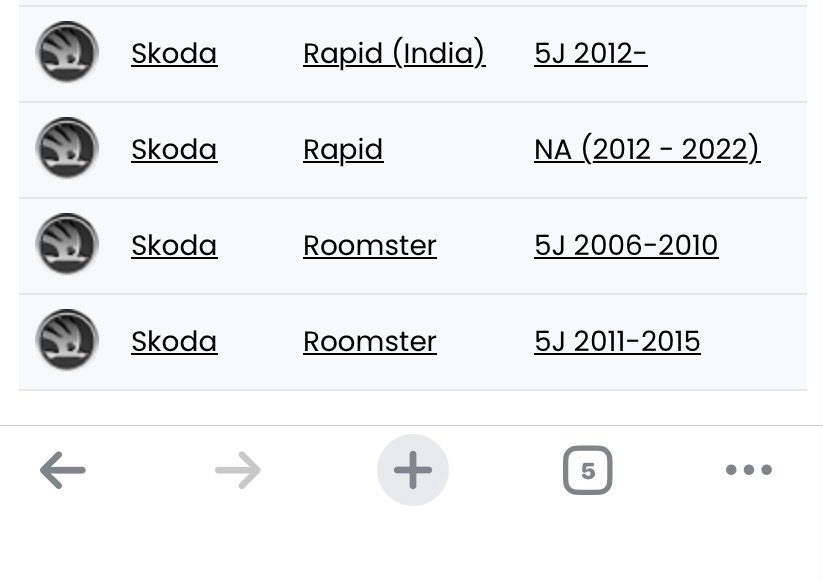Open the three-dot browser menu
823x580 pixels.
coord(749,470)
